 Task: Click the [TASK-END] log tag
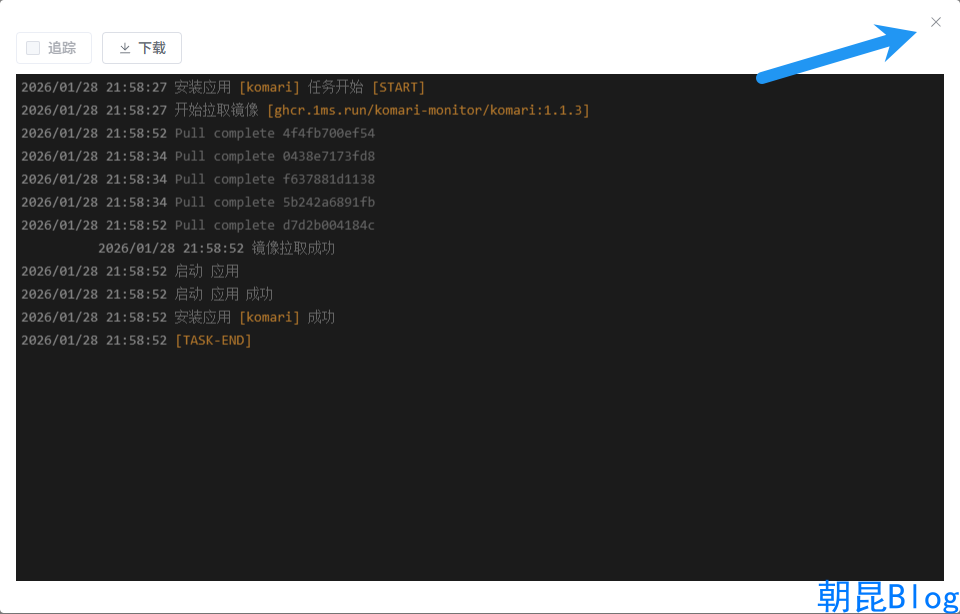pos(213,340)
